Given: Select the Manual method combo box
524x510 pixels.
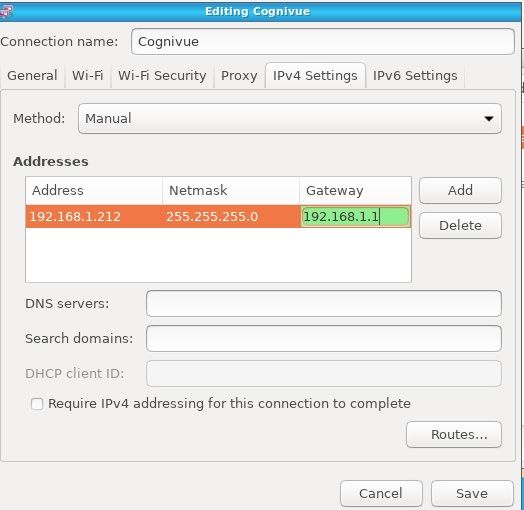Looking at the screenshot, I should coord(290,119).
